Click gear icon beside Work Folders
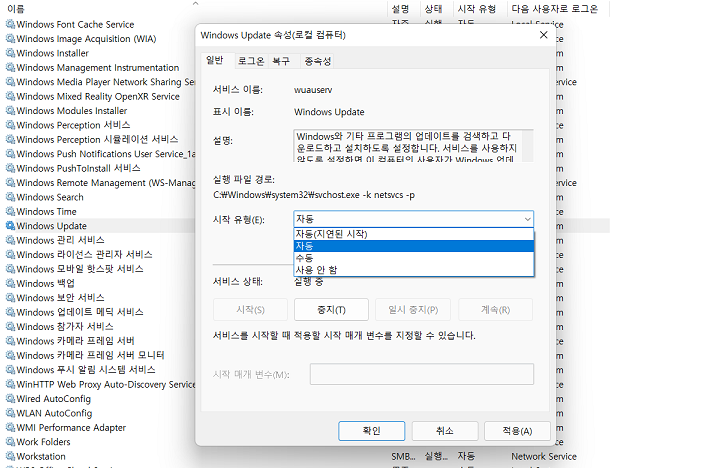The width and height of the screenshot is (727, 468). (10, 442)
